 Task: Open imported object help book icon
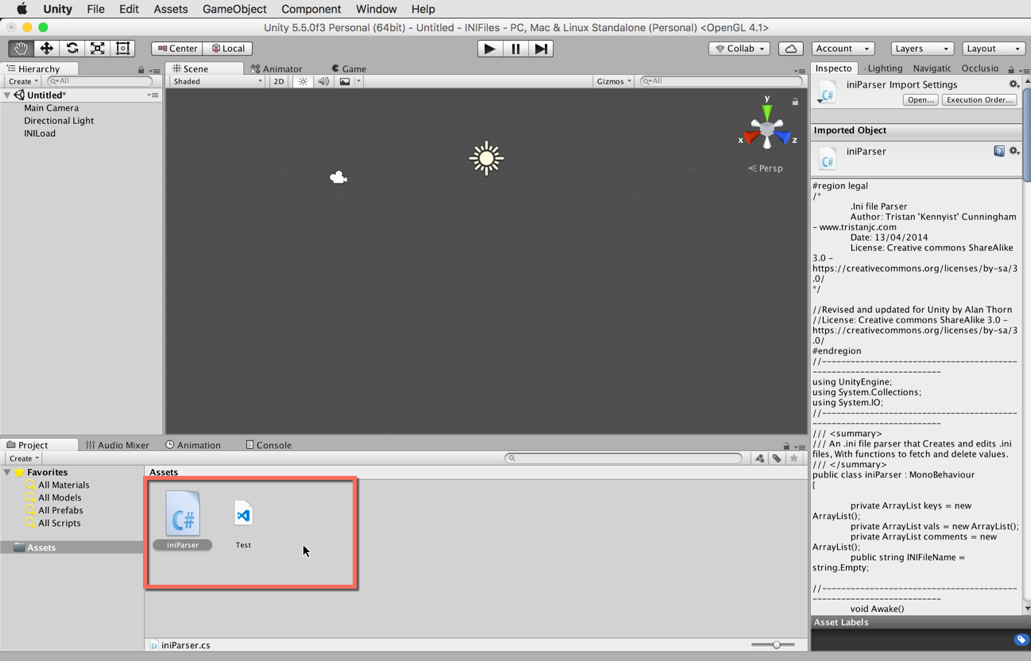point(999,151)
